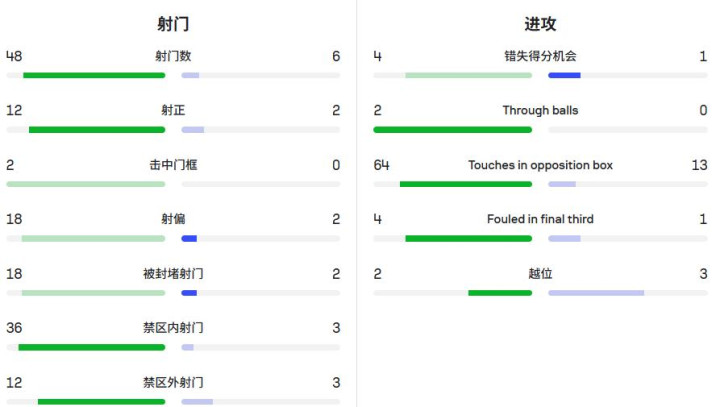Click the 射门 section heading

point(173,24)
